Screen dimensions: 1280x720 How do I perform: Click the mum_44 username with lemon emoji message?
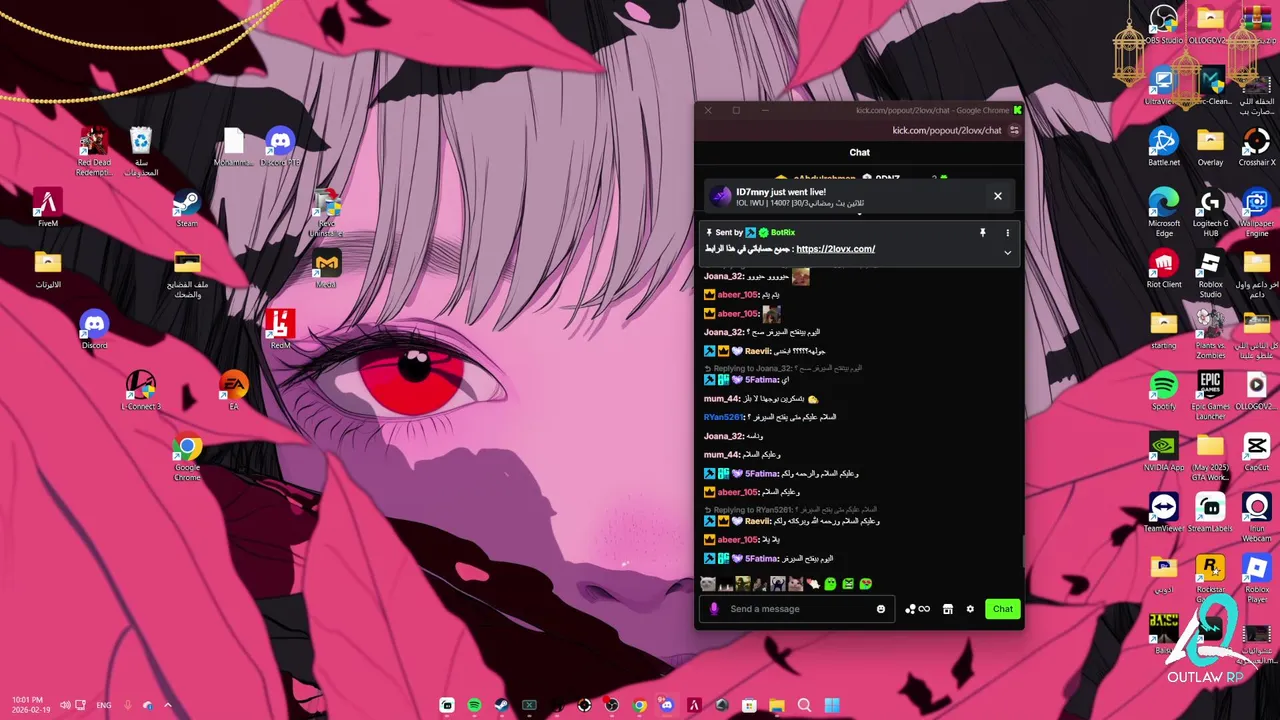pos(722,398)
